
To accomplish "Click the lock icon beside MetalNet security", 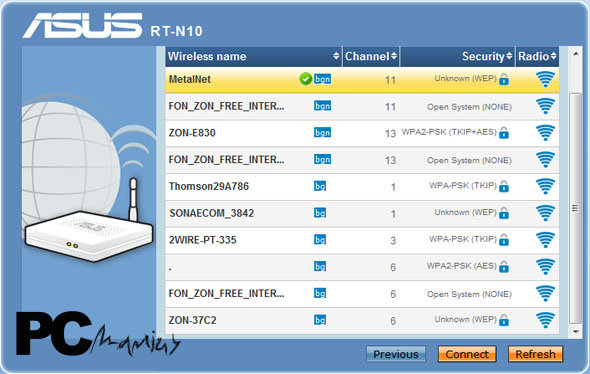I will (504, 79).
